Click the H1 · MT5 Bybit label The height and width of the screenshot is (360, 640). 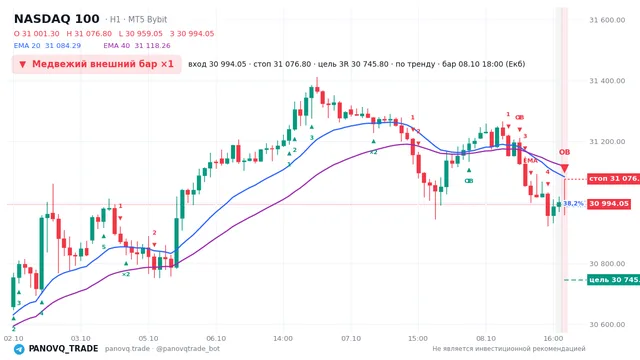138,19
